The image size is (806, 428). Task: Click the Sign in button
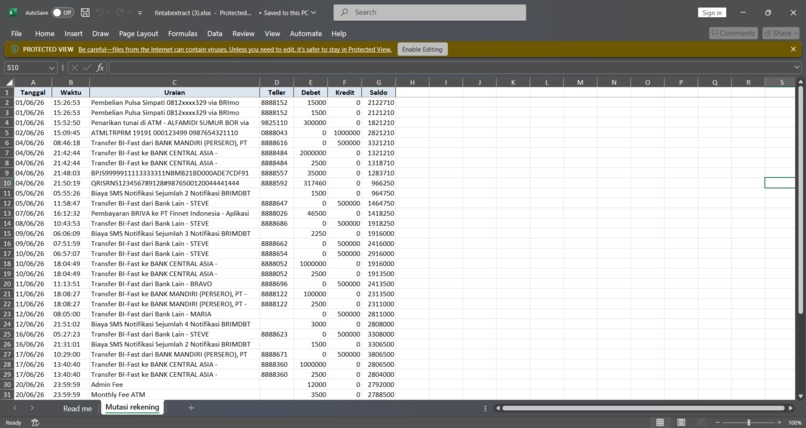712,12
